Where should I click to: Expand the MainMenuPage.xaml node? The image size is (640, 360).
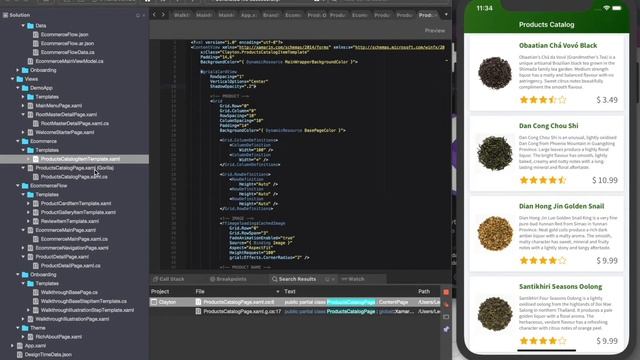(23, 106)
